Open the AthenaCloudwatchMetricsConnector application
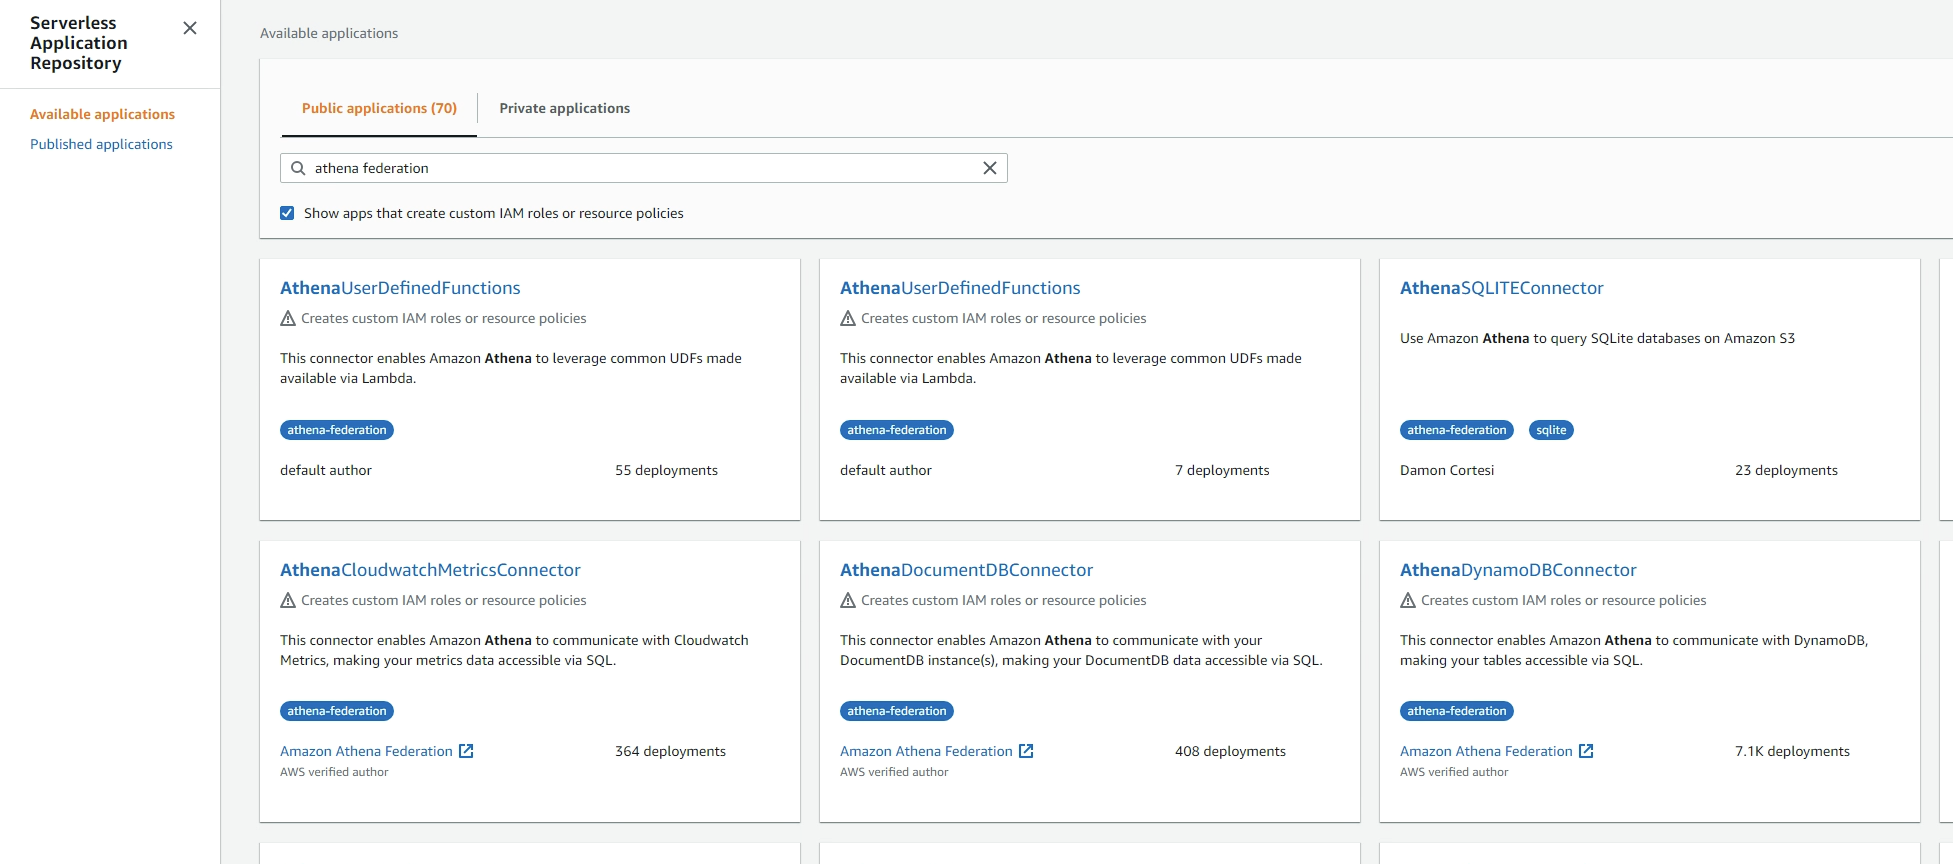 click(430, 570)
